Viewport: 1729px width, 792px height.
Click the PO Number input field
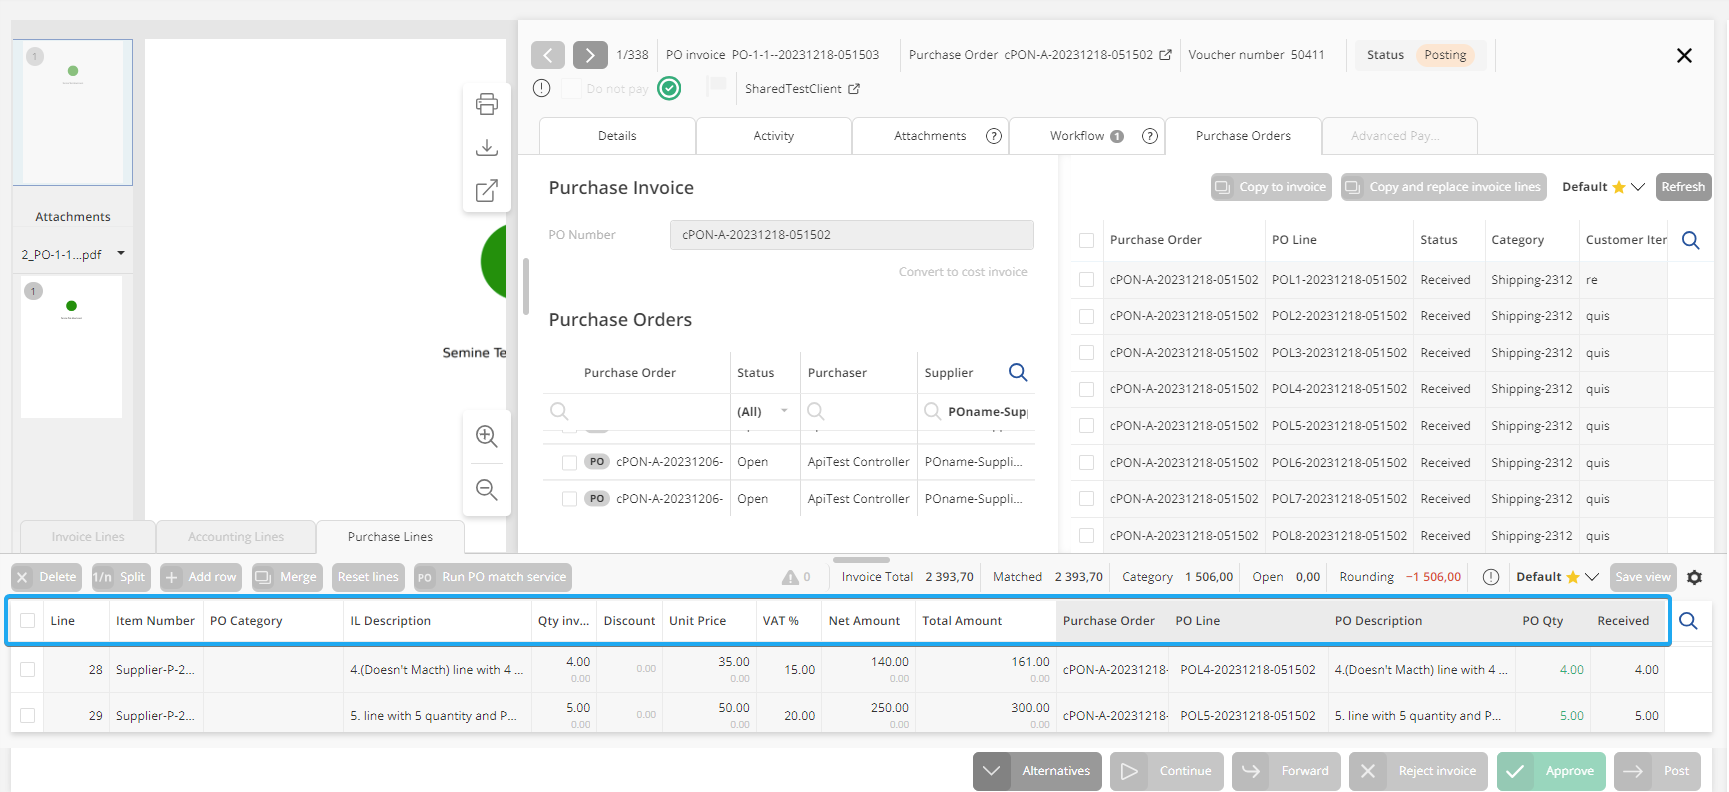tap(851, 235)
